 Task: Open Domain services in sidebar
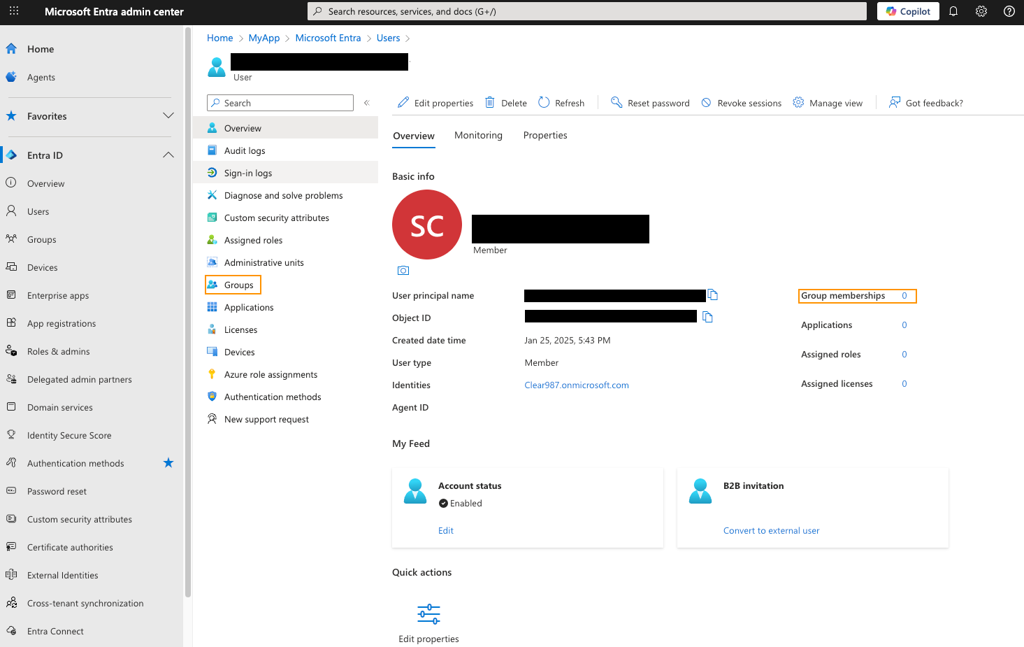[60, 407]
